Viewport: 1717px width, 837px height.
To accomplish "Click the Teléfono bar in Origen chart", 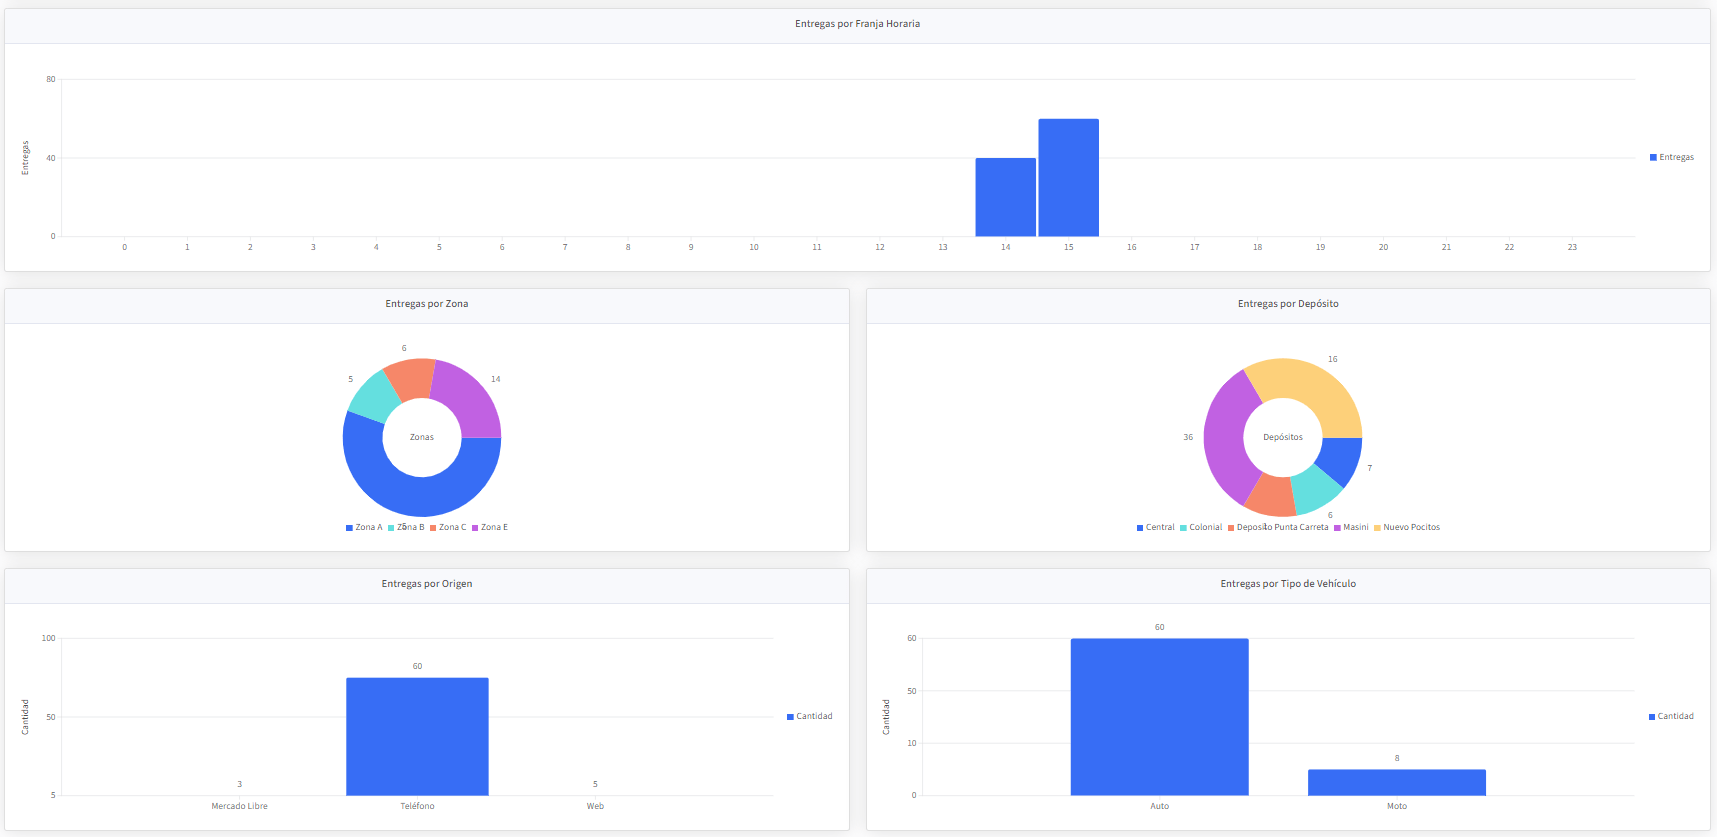I will pyautogui.click(x=417, y=736).
